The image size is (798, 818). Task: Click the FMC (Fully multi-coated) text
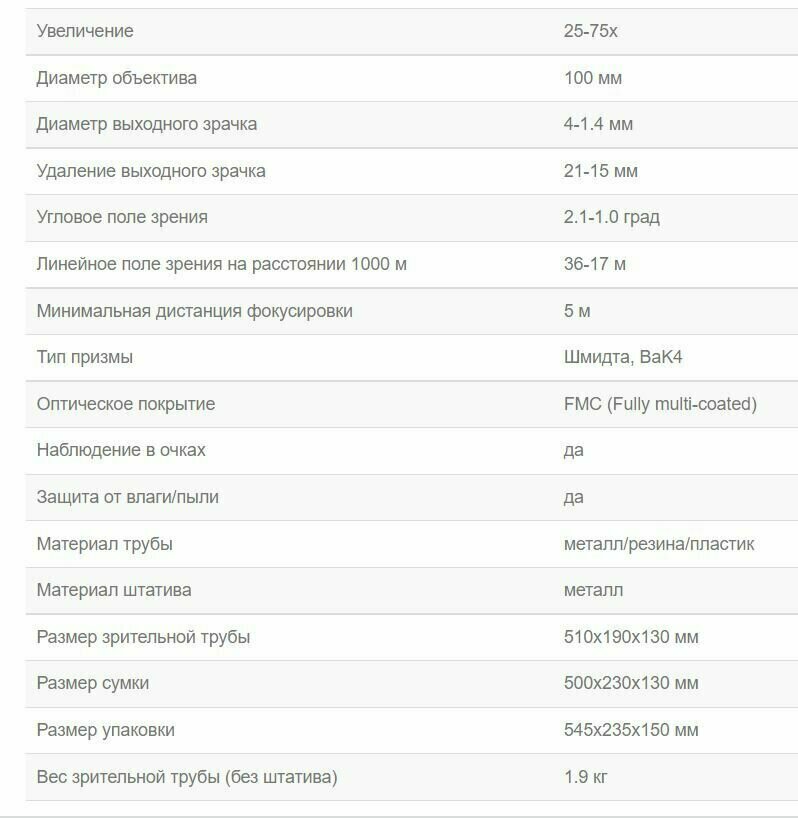(660, 404)
